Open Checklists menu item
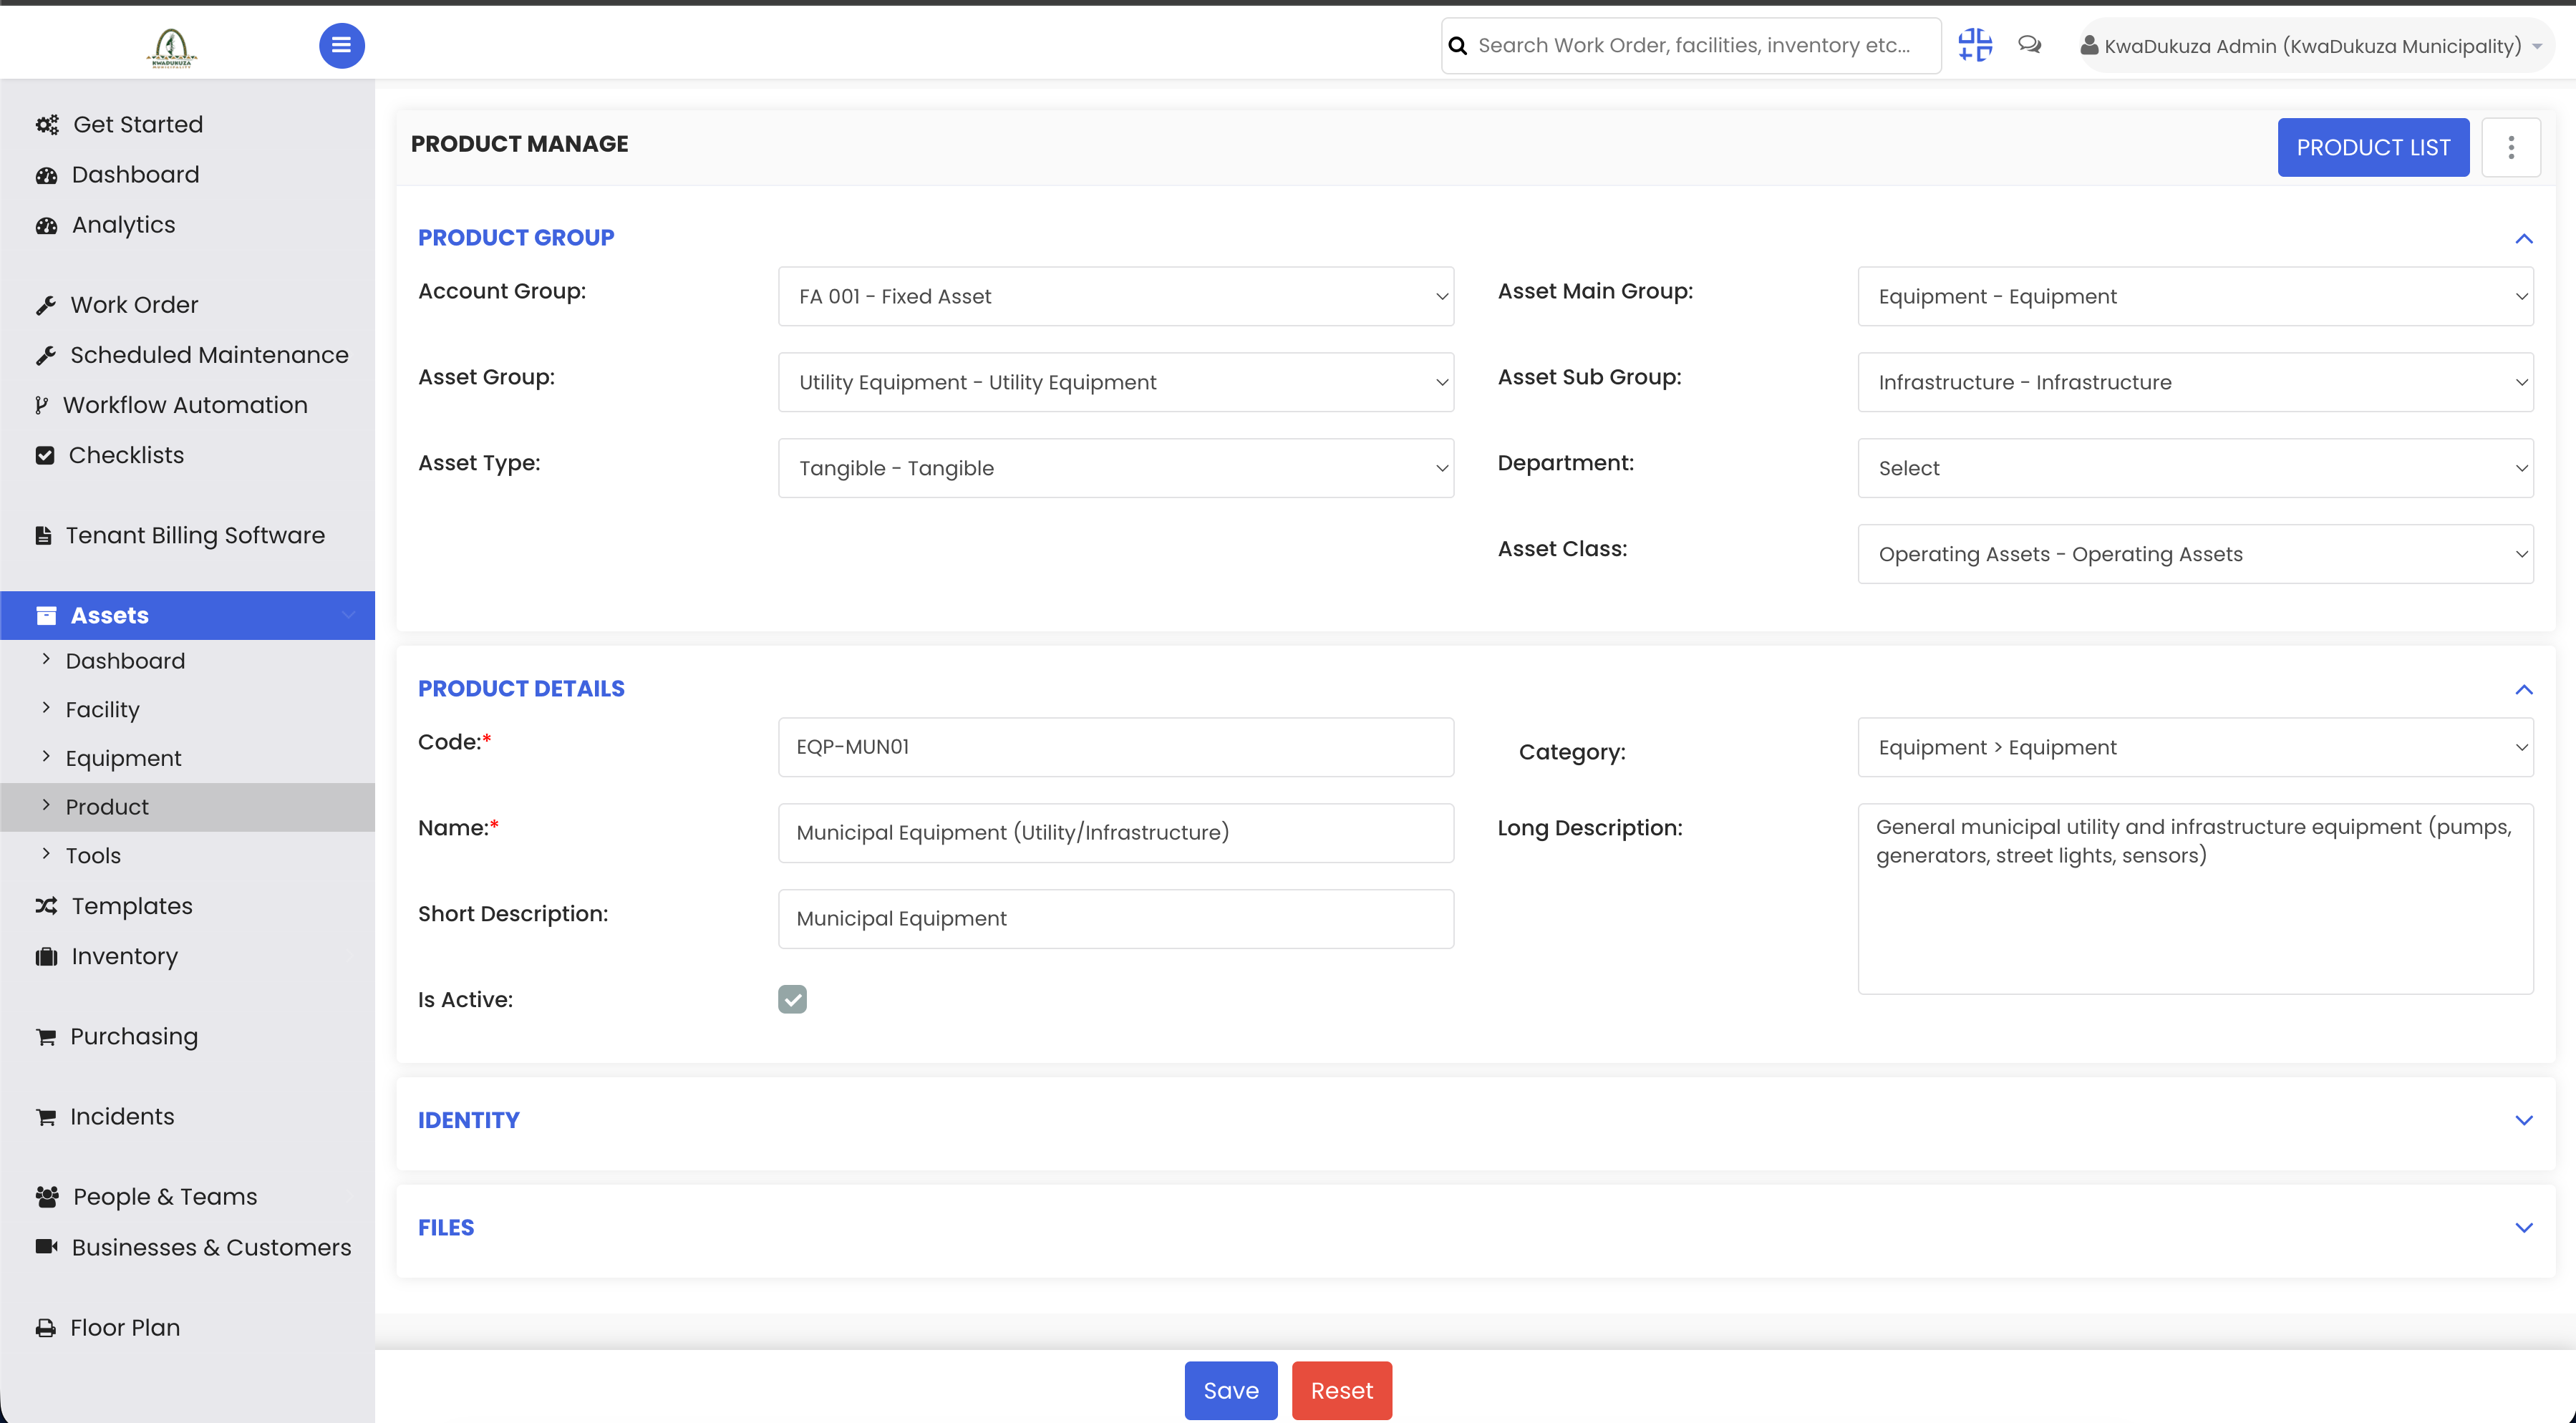2576x1423 pixels. 126,455
